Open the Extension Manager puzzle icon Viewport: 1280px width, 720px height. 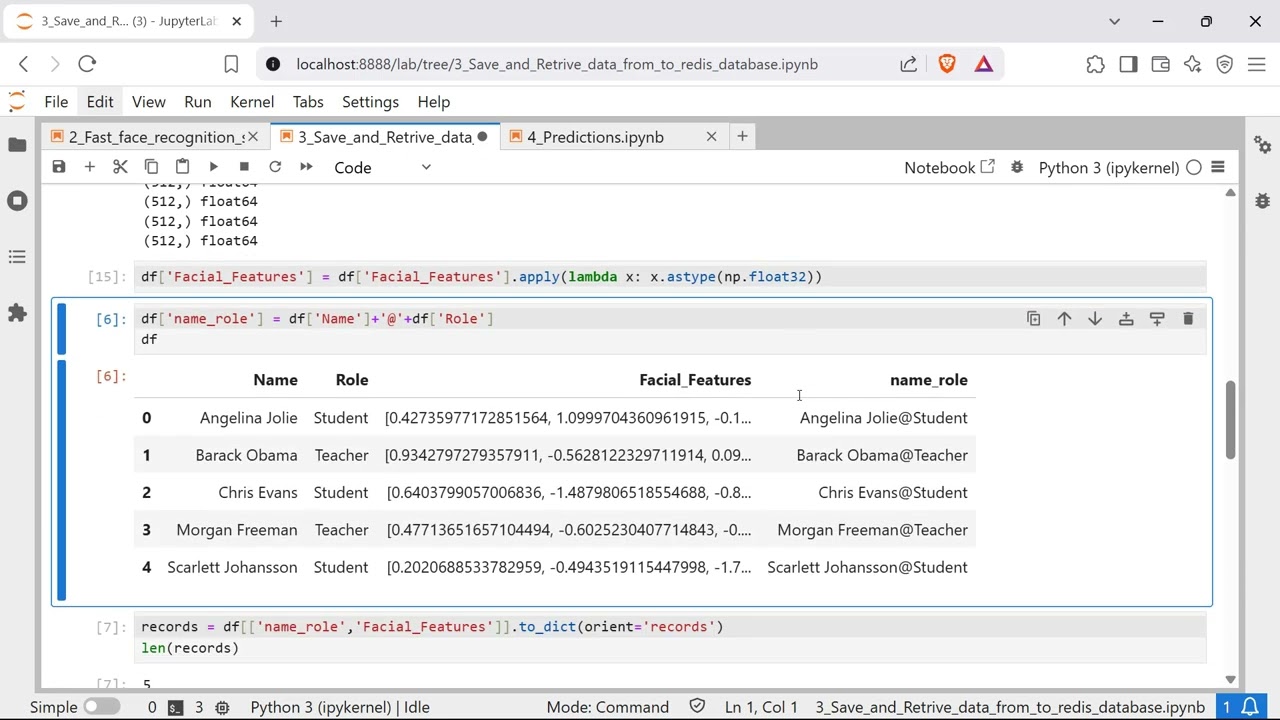pos(17,313)
